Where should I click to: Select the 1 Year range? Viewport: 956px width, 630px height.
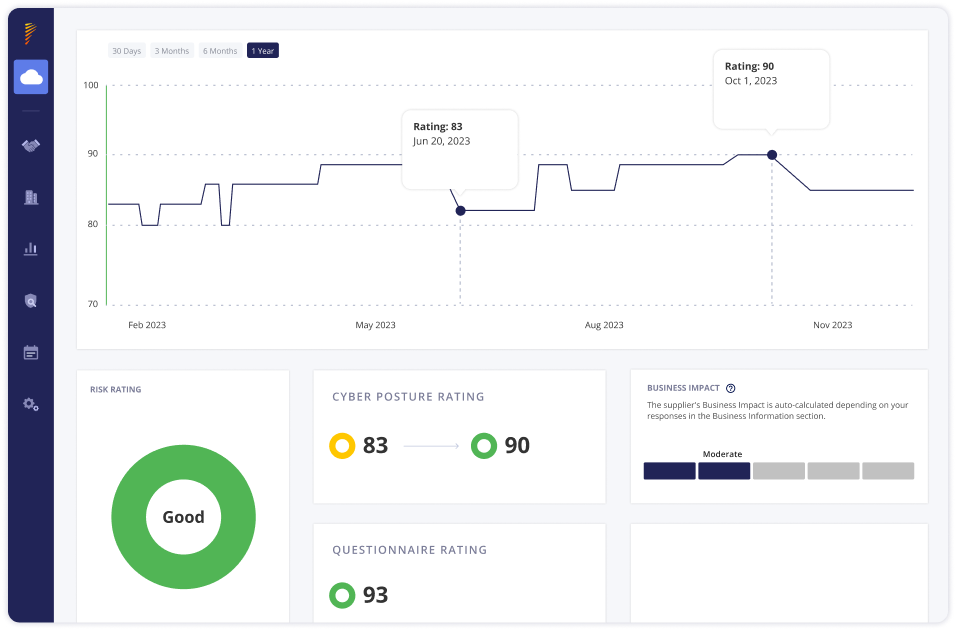click(x=263, y=51)
